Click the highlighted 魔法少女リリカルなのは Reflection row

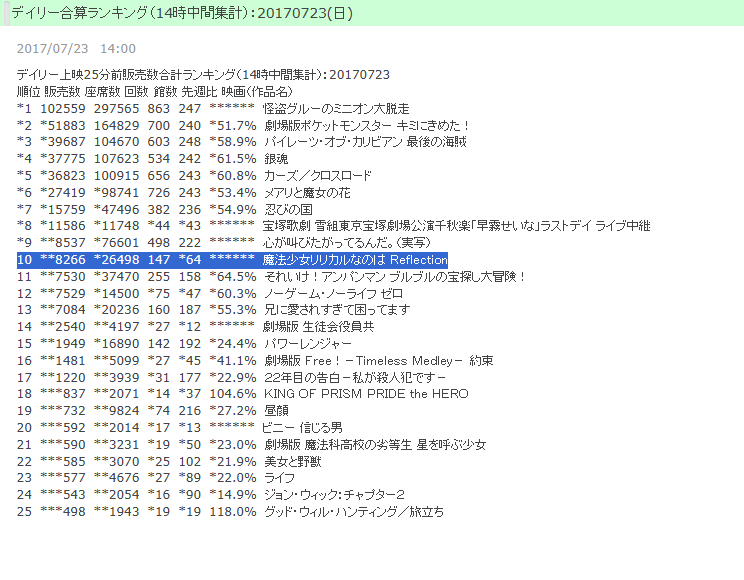tap(232, 260)
